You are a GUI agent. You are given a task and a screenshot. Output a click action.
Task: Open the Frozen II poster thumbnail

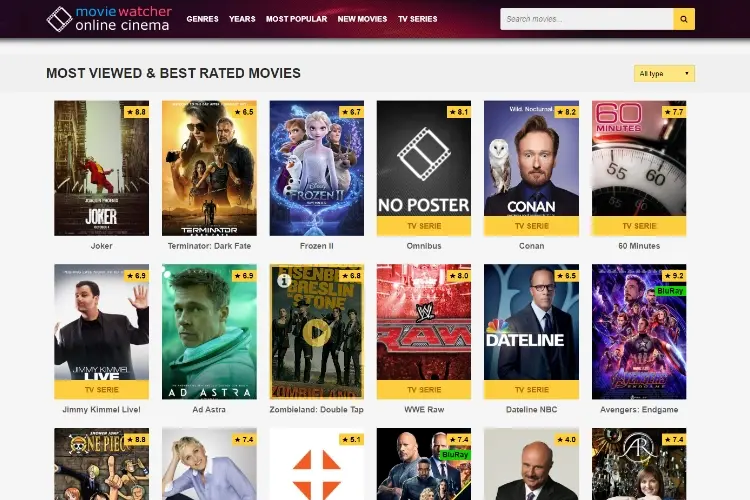(317, 168)
